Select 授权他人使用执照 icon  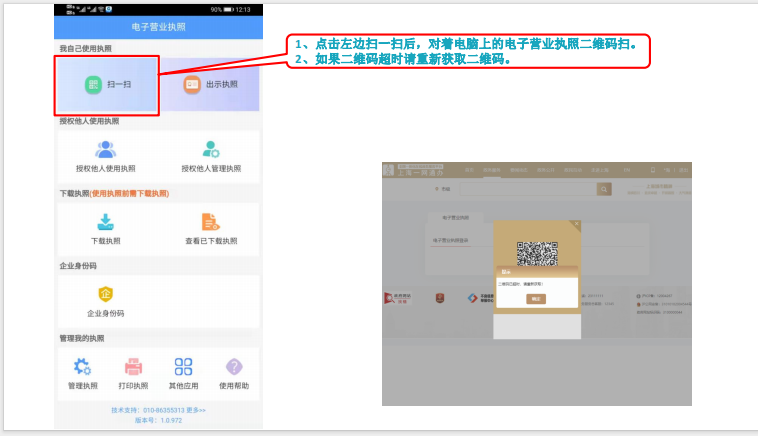pyautogui.click(x=106, y=149)
